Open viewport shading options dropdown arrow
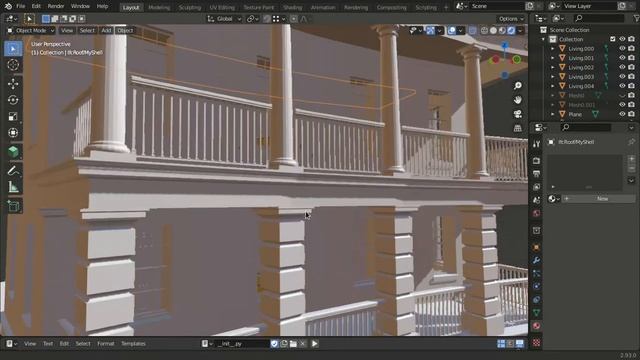 [x=520, y=31]
